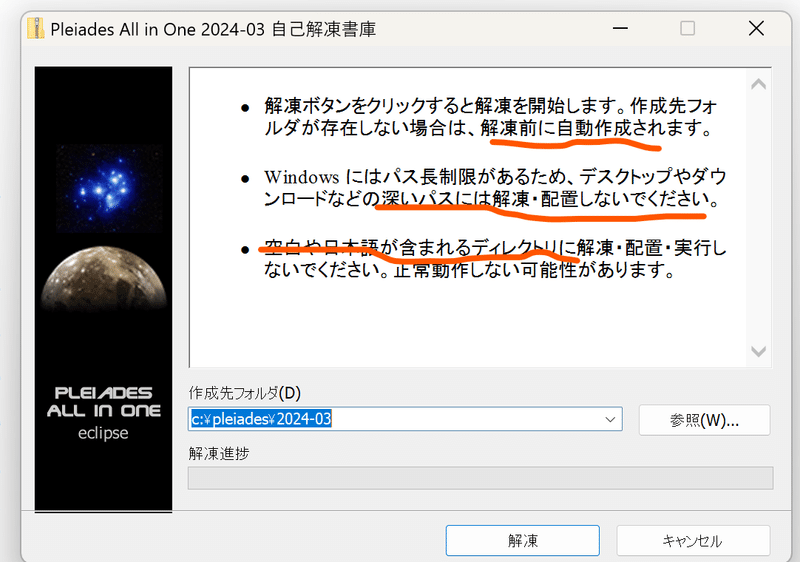This screenshot has height=562, width=800.
Task: Click the PLEIADES ALL IN ONE eclipse logo text
Action: pos(104,413)
